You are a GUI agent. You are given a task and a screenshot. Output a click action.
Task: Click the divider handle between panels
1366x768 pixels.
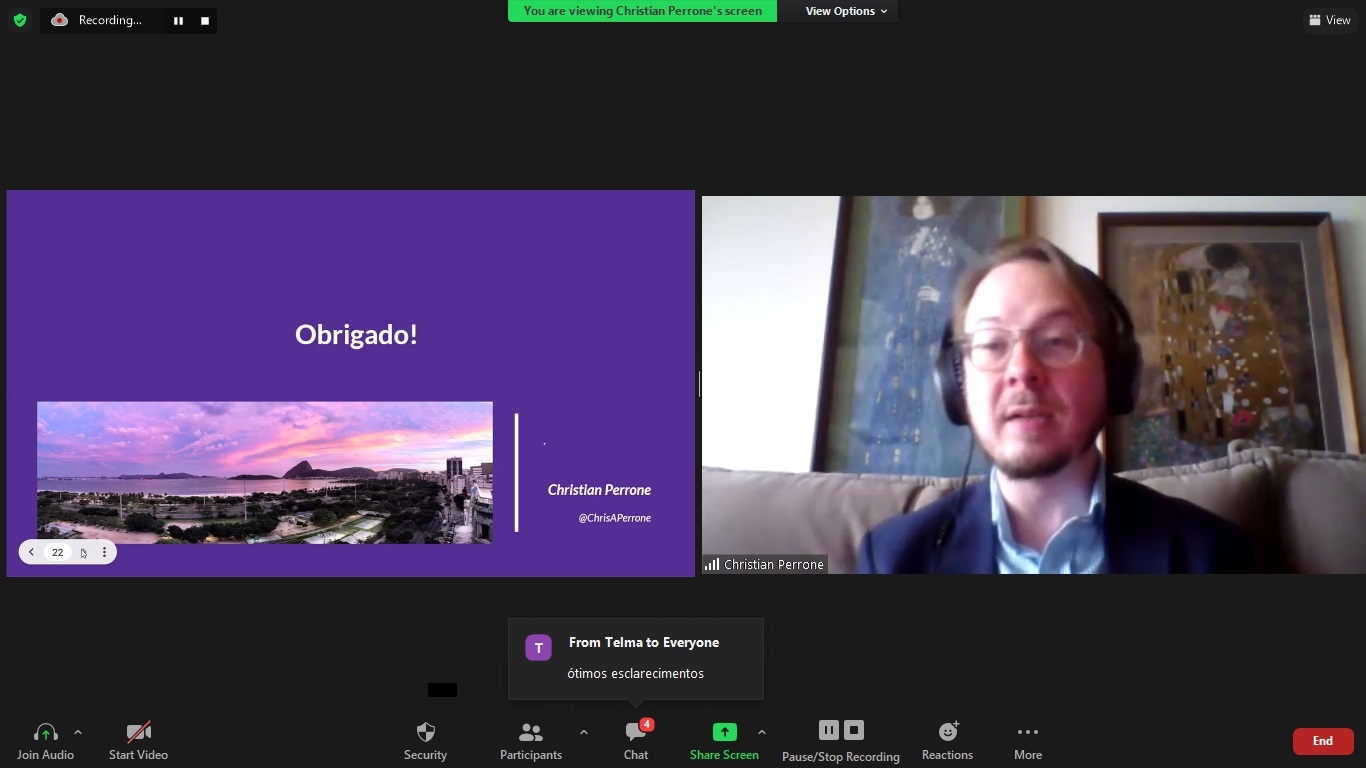tap(699, 383)
